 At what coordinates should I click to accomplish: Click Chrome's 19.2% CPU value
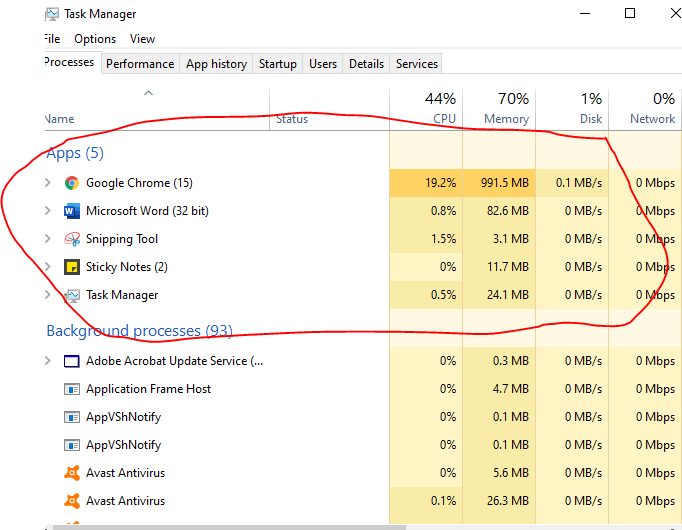pos(441,183)
